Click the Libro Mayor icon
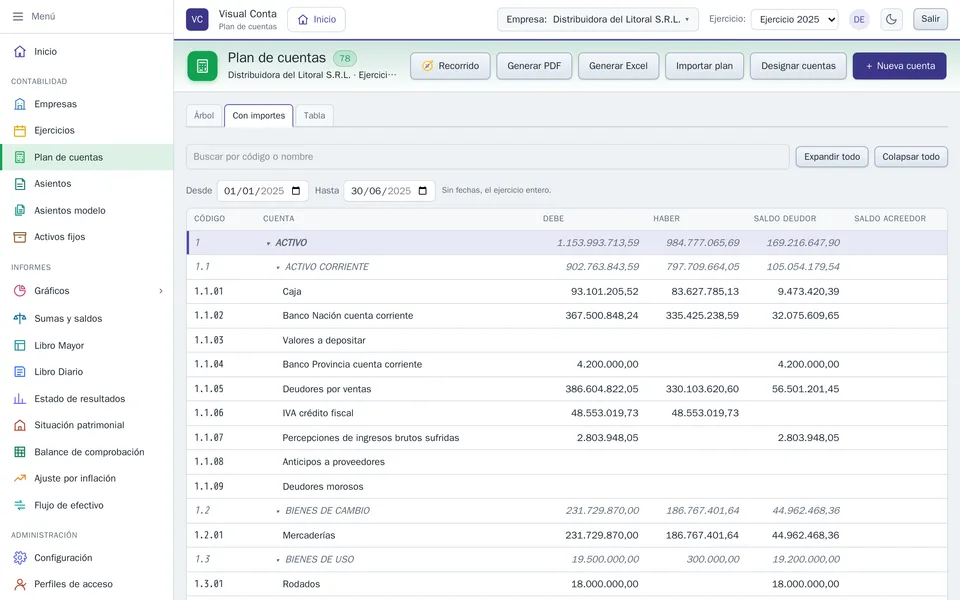The width and height of the screenshot is (960, 600). [20, 345]
